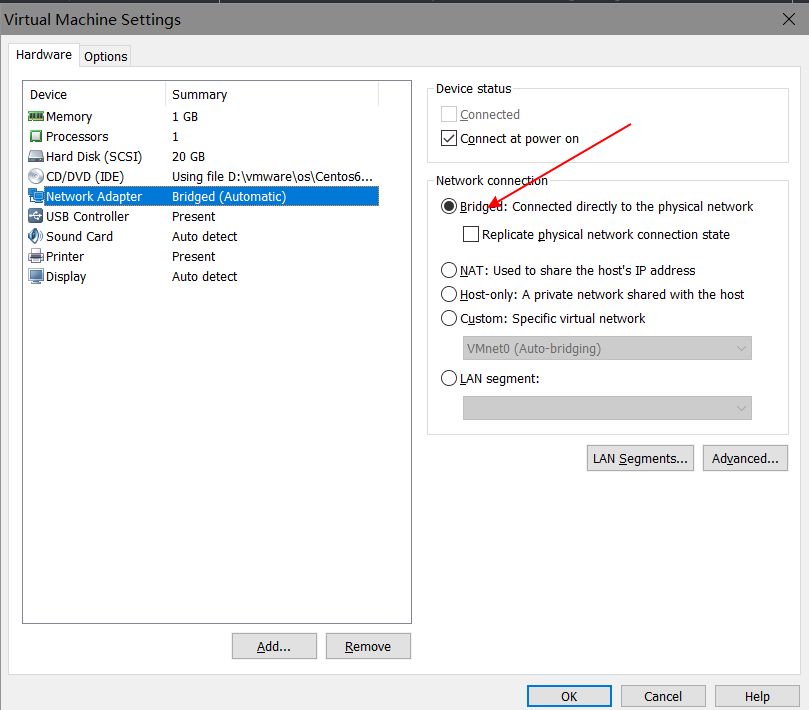Click the Display monitor icon
This screenshot has width=809, height=710.
pos(36,276)
